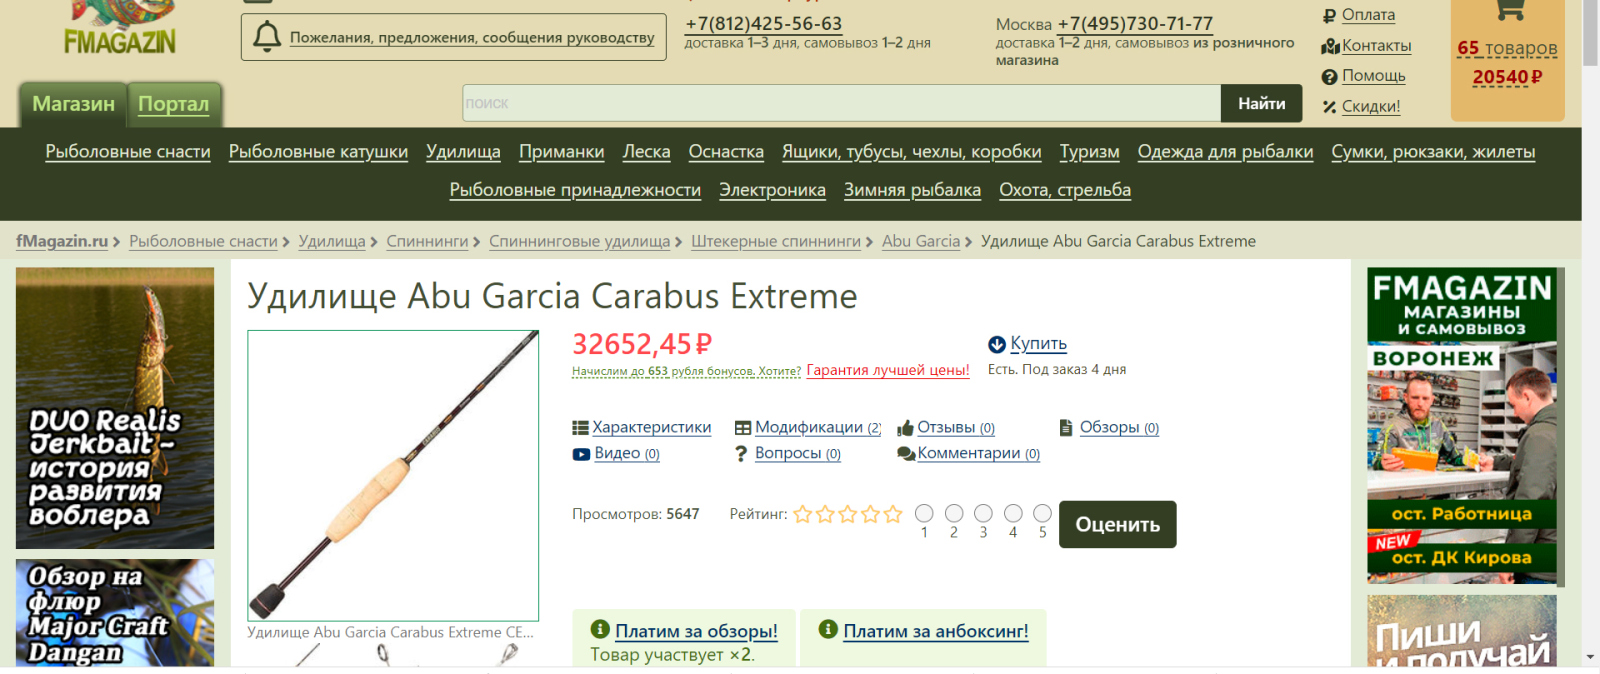Click the bell notification icon
This screenshot has width=1600, height=674.
tap(266, 37)
